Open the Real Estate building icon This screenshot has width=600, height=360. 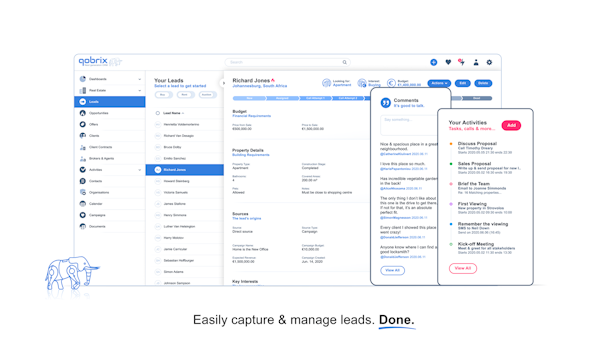pos(83,90)
